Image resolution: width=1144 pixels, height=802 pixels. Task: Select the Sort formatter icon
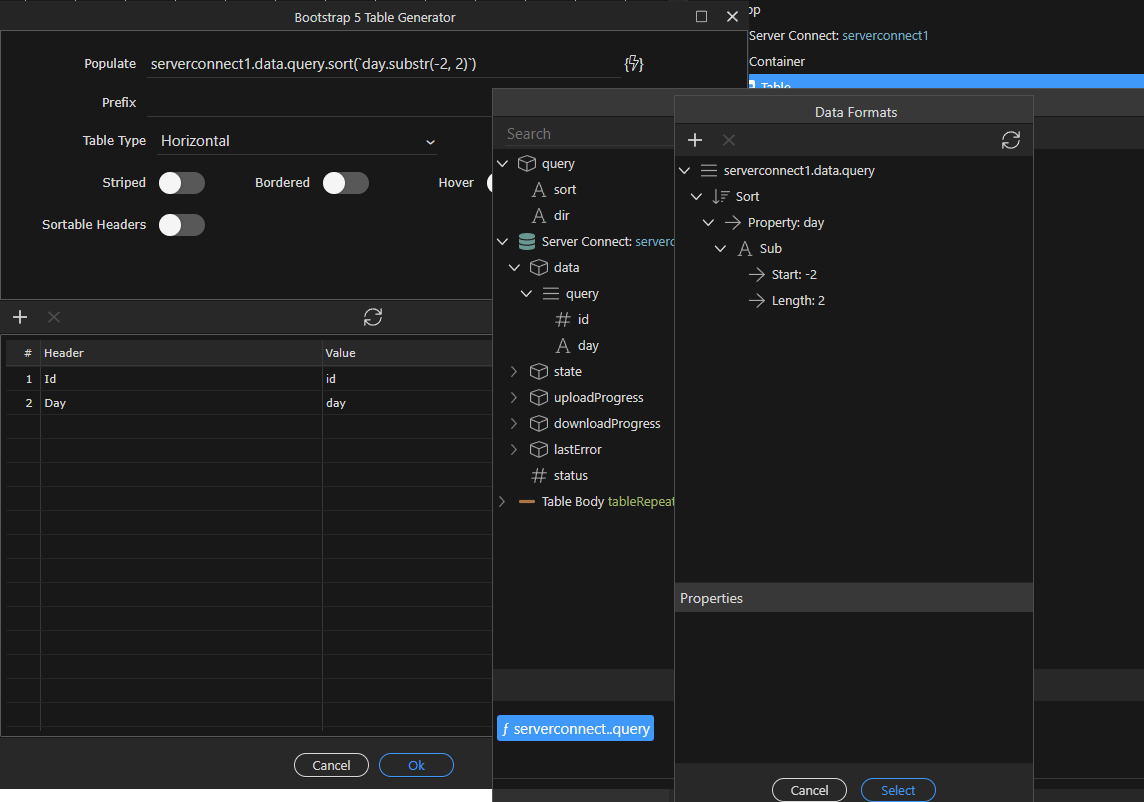click(x=721, y=196)
